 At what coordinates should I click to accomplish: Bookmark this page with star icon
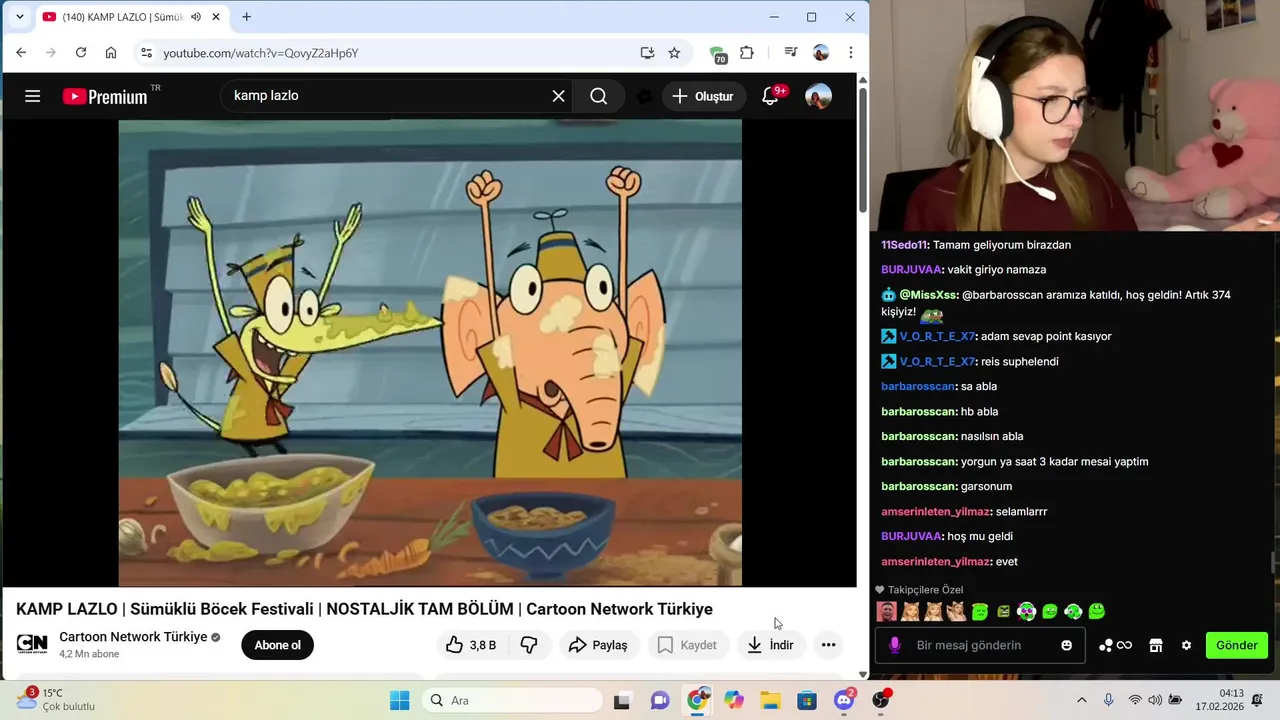pos(674,53)
